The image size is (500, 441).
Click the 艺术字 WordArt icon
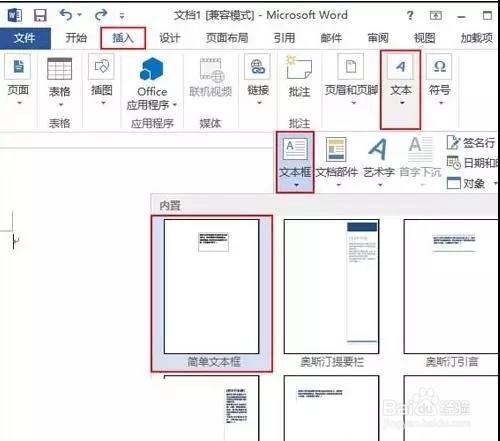point(378,149)
